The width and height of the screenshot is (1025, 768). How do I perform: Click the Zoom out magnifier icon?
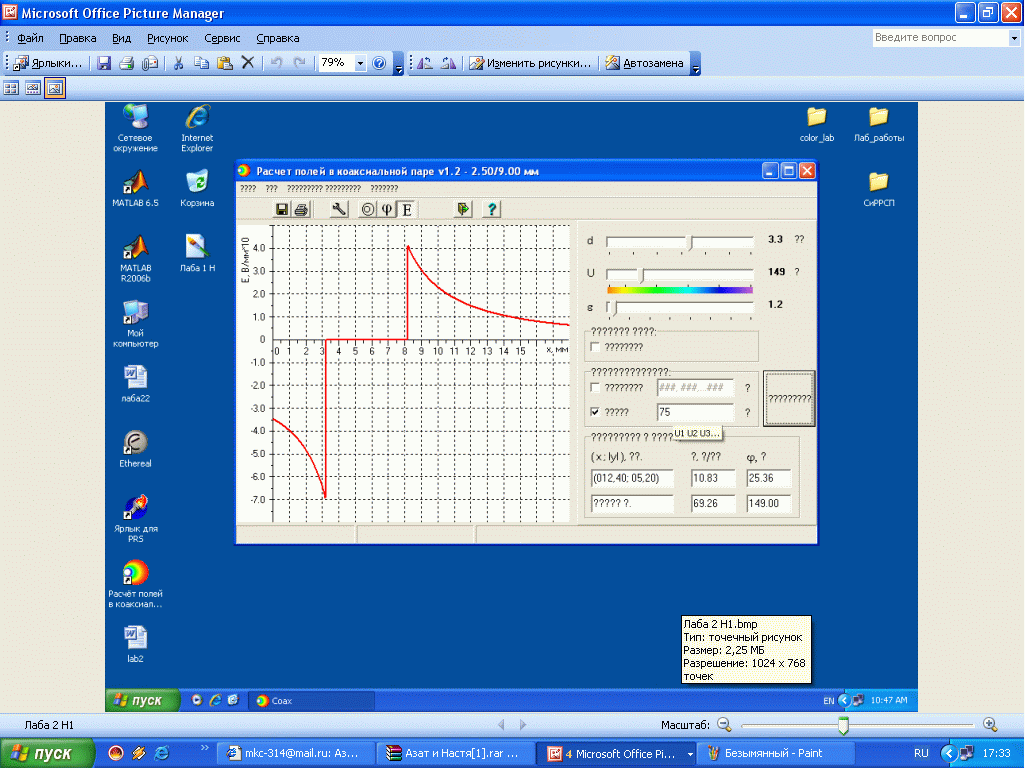(x=724, y=724)
